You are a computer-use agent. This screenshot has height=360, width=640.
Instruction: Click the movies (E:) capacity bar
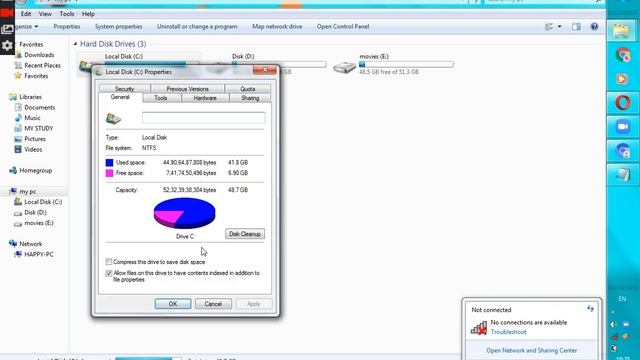[406, 64]
